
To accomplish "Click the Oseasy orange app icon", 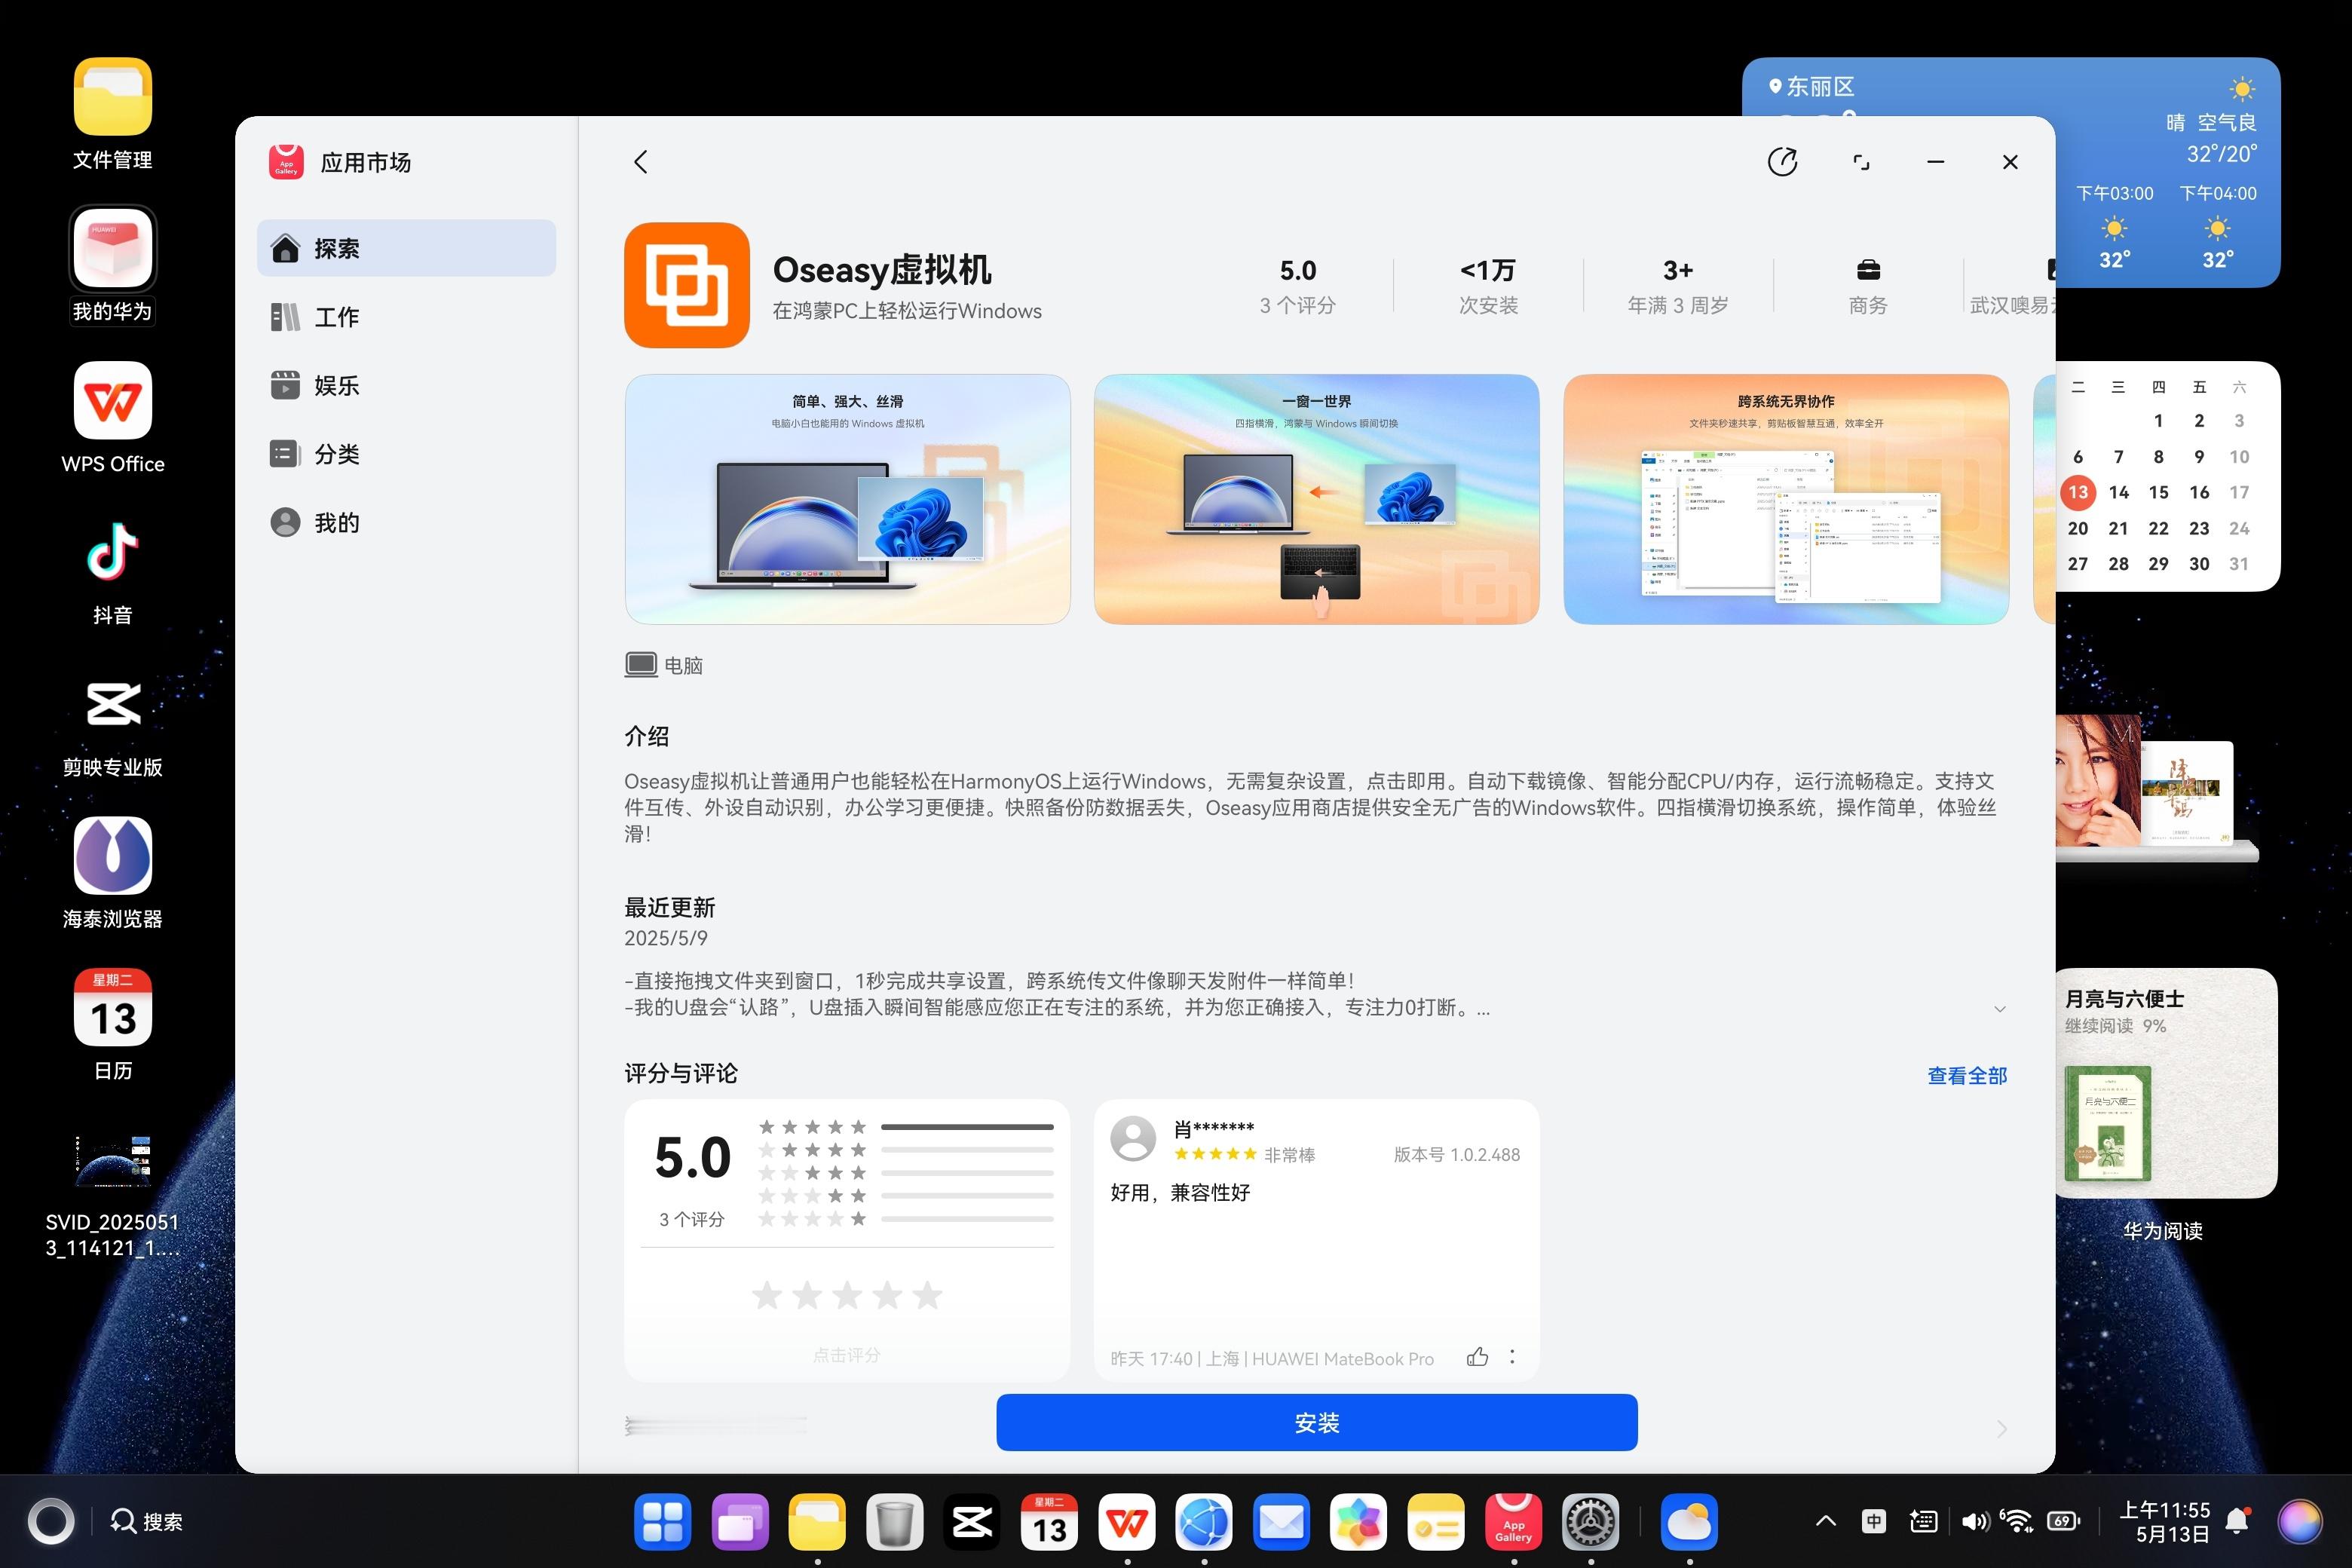I will (686, 285).
